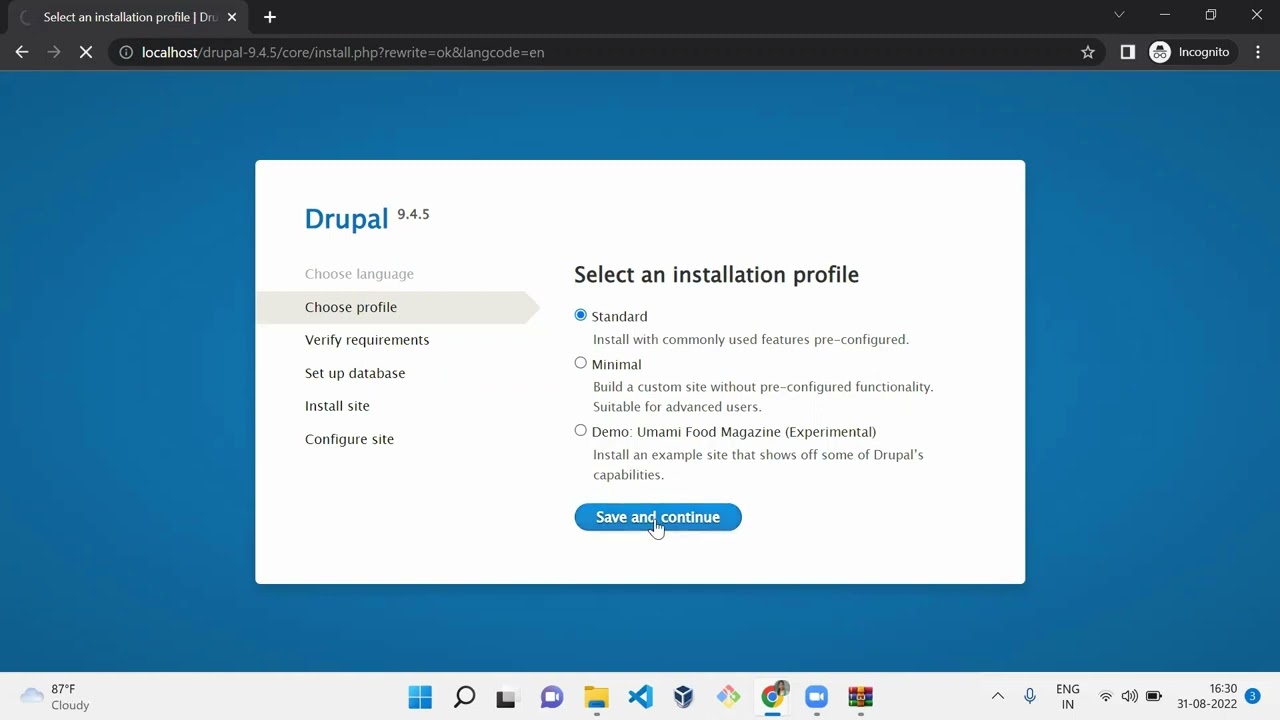Go back to the previous page

point(22,52)
